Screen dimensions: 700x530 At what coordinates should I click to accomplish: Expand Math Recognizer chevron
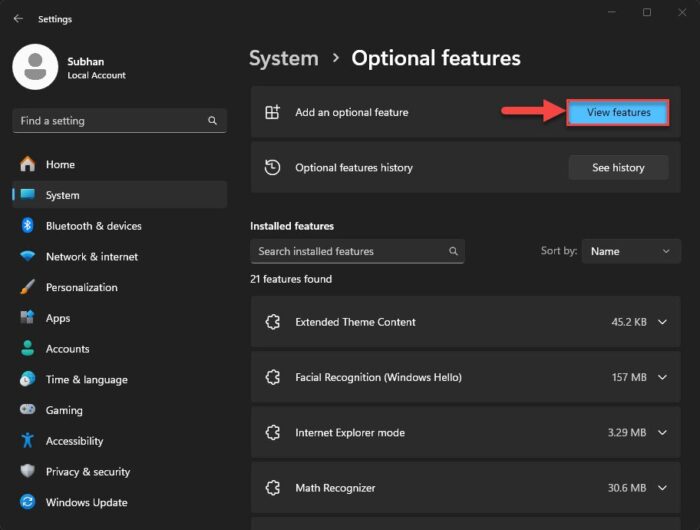click(x=662, y=488)
